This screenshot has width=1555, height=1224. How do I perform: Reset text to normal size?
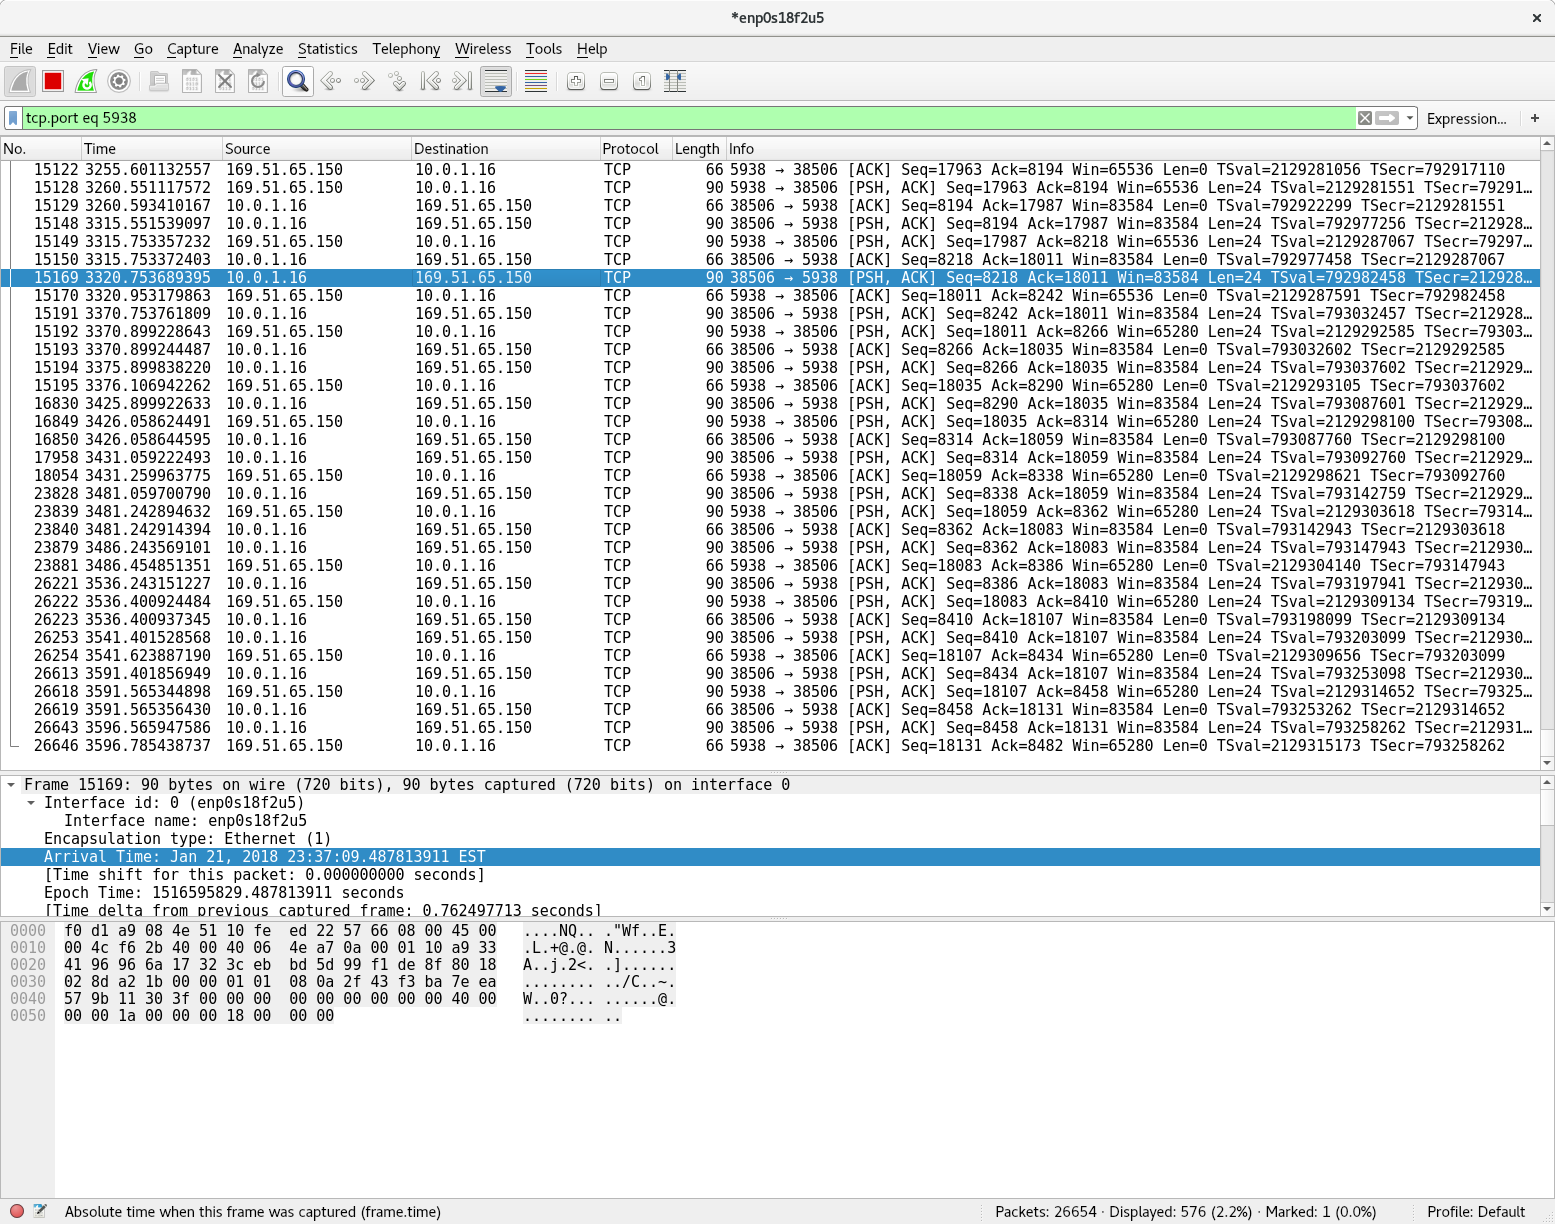[642, 82]
